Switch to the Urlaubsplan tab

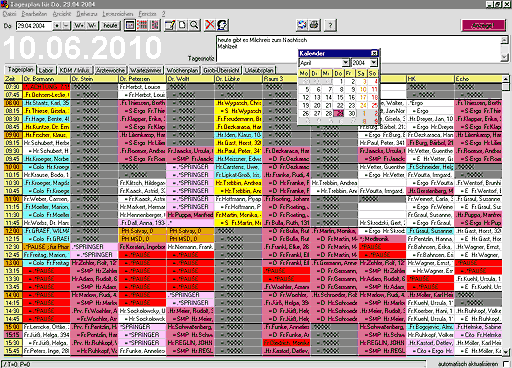point(259,70)
